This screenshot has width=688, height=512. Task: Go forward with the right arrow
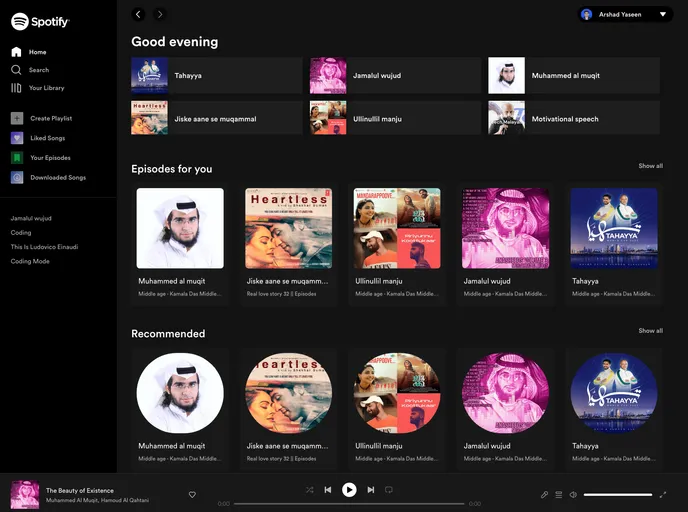(x=160, y=14)
